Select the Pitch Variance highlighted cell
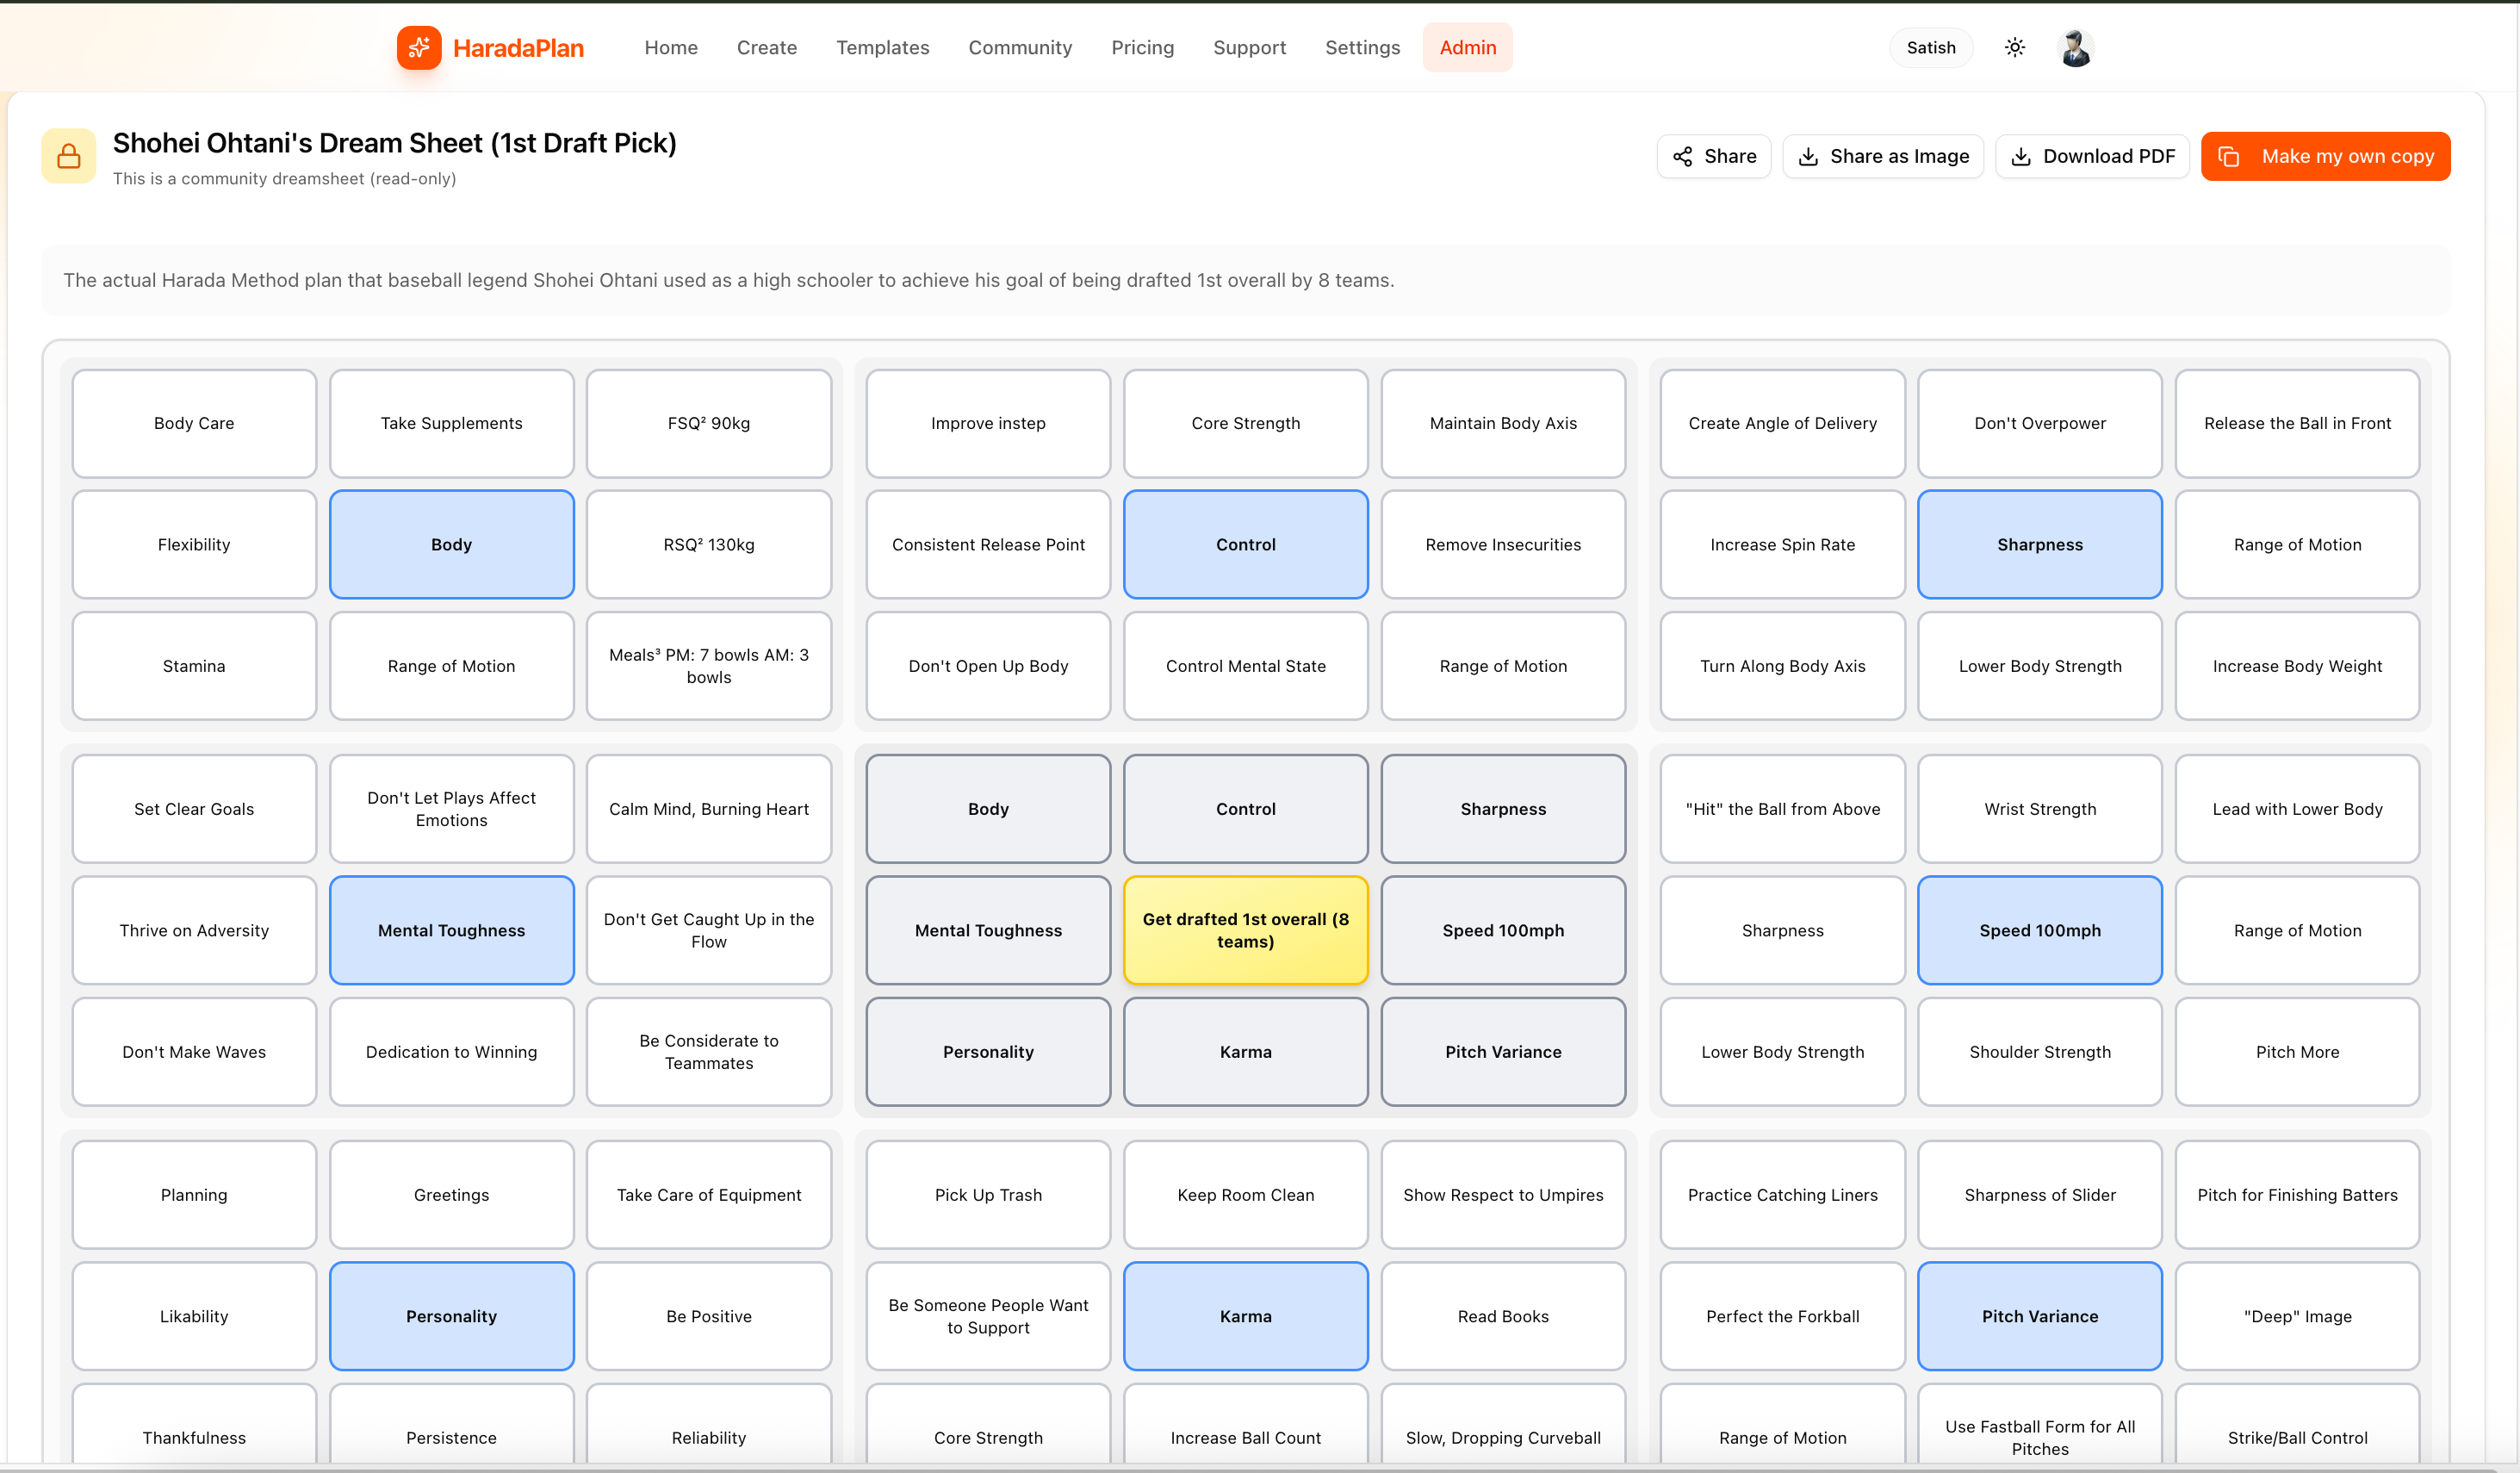Viewport: 2520px width, 1473px height. (x=2040, y=1316)
